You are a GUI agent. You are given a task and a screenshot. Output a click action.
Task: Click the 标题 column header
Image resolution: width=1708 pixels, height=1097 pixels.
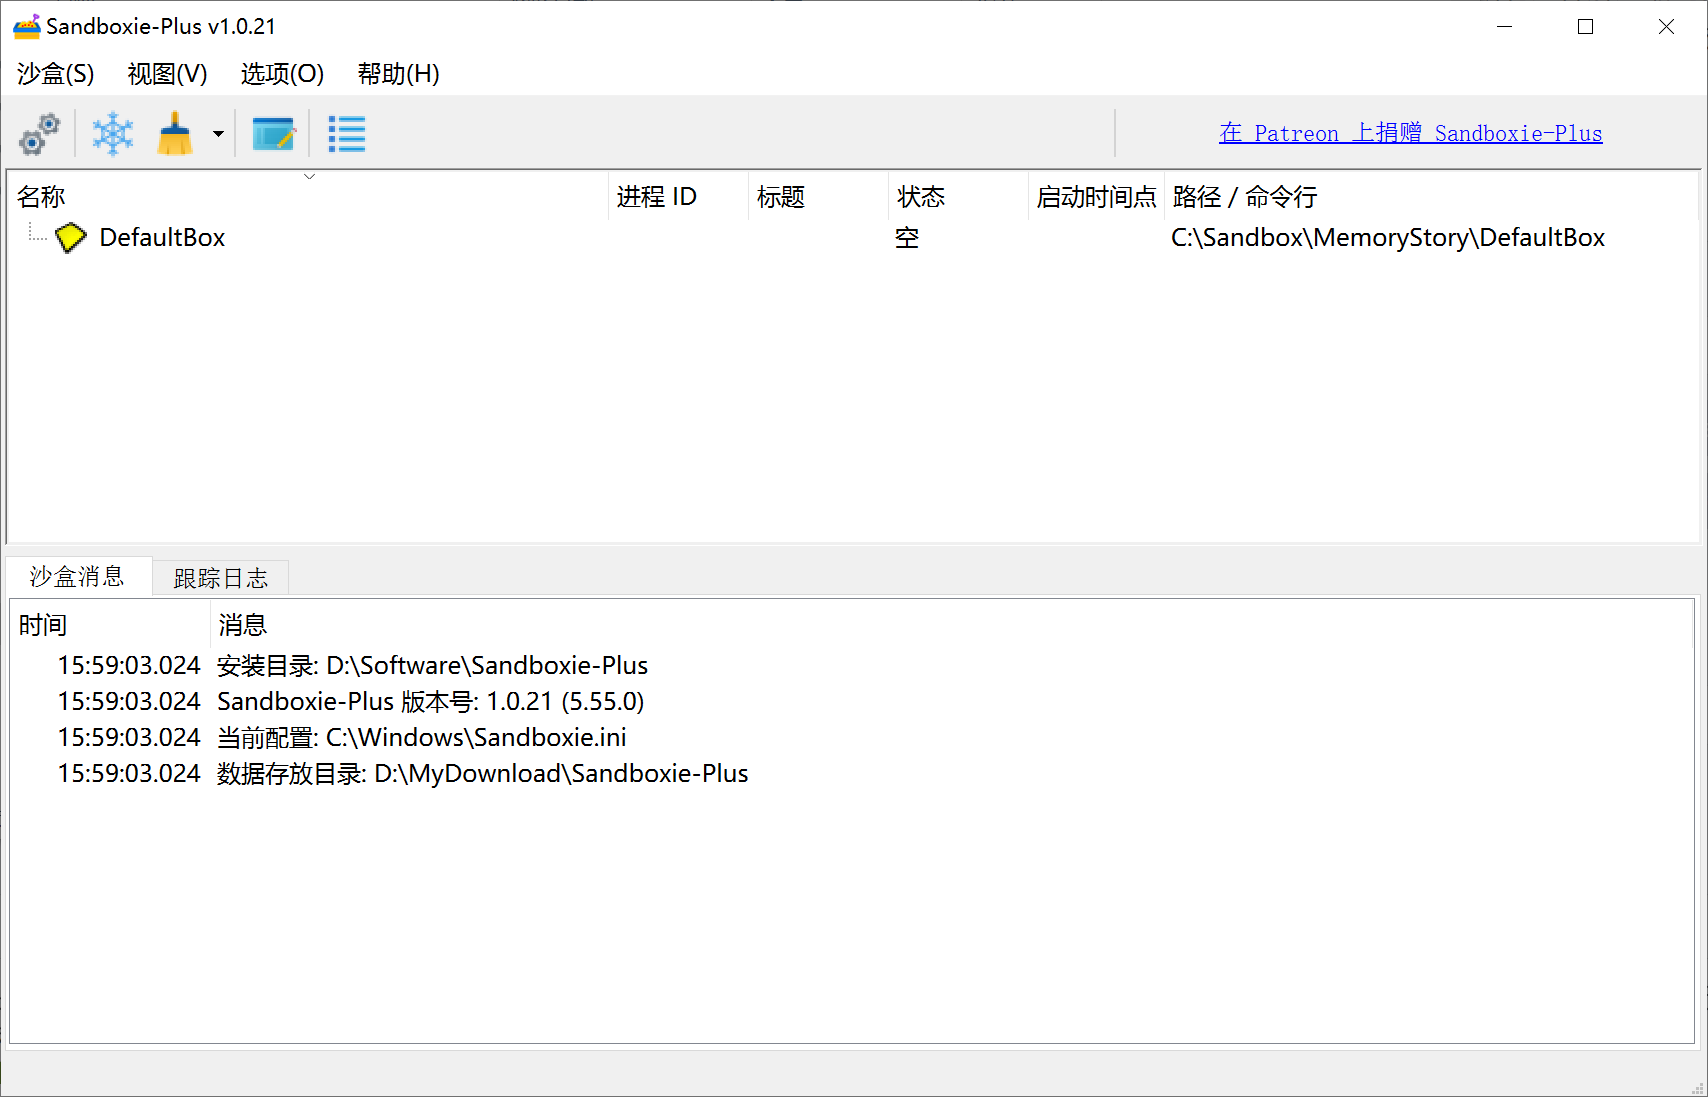[x=819, y=197]
